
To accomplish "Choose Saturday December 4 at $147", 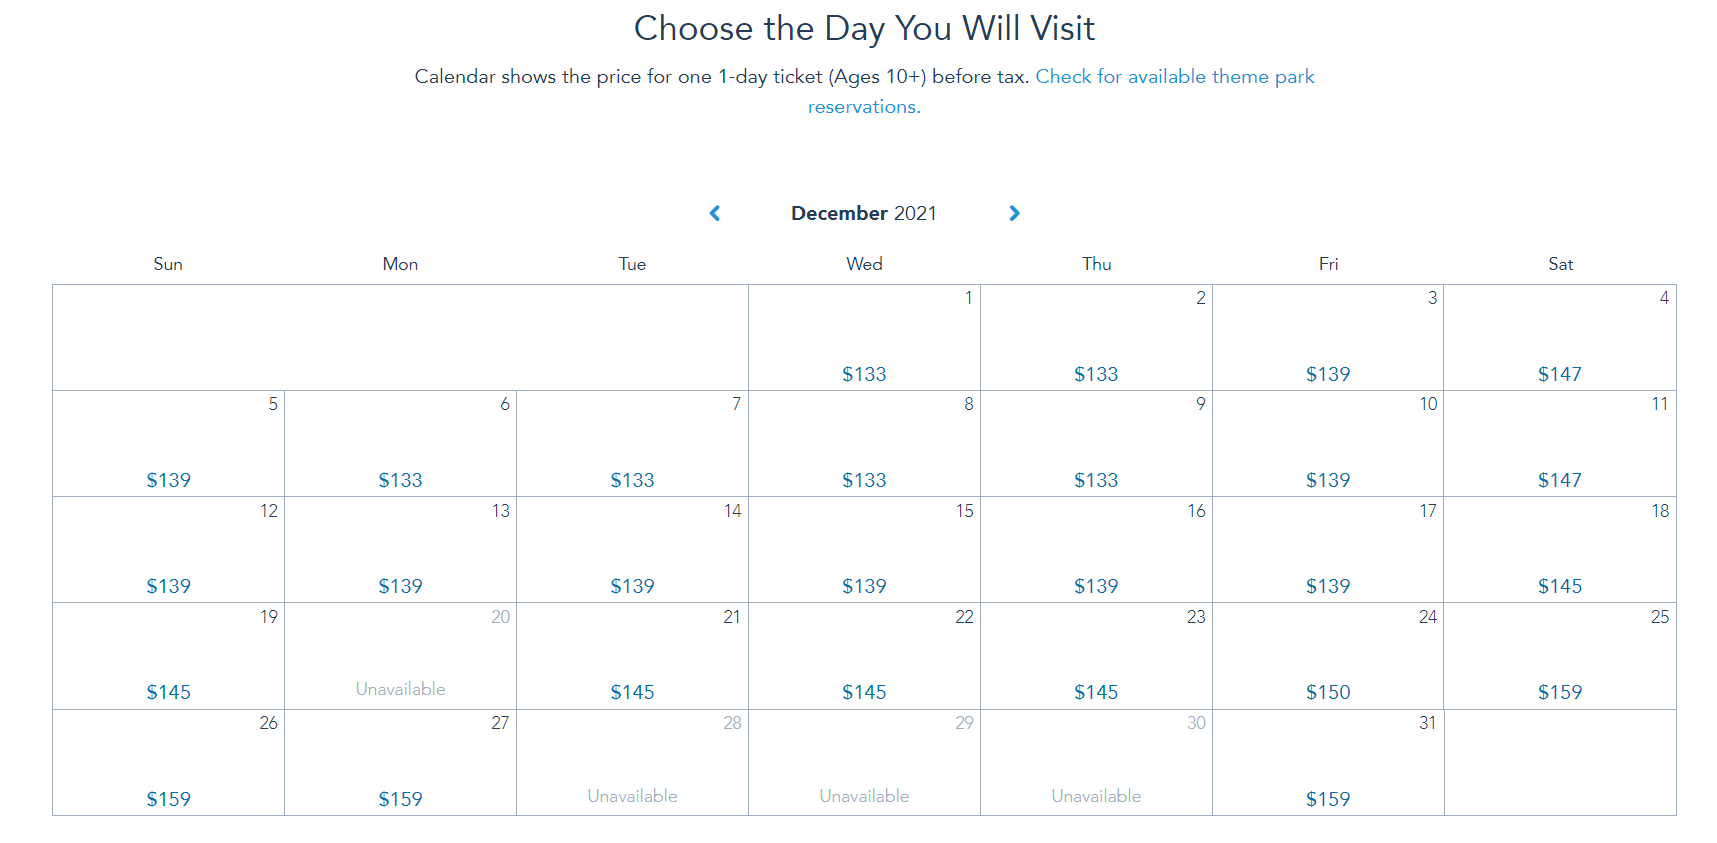I will [1560, 338].
